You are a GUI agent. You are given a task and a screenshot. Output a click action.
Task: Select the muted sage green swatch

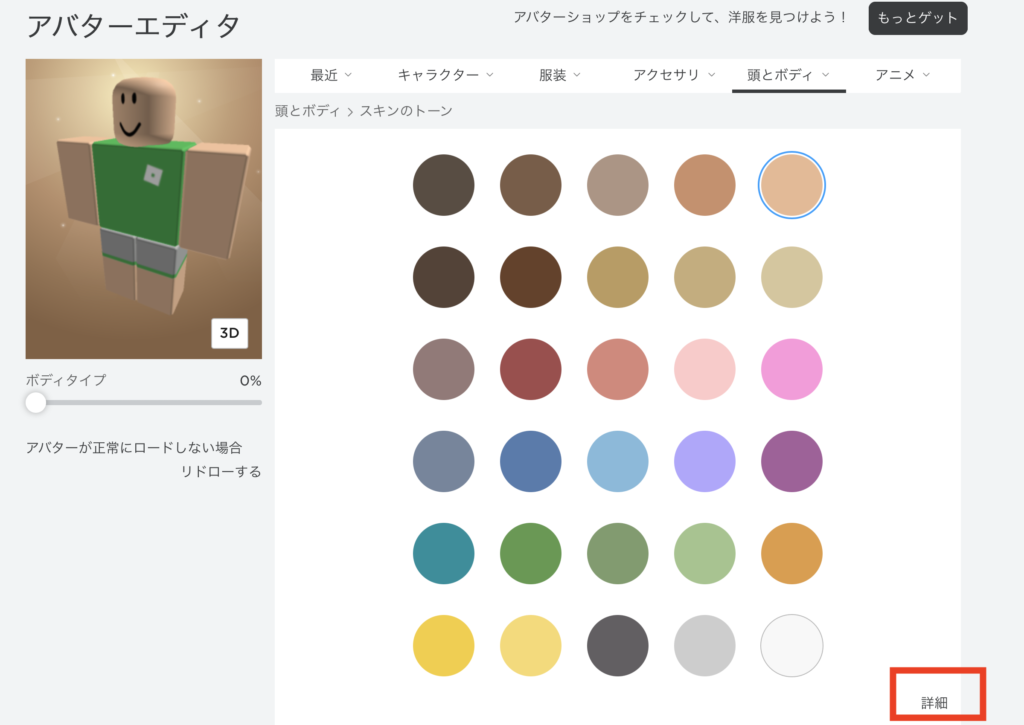point(618,553)
